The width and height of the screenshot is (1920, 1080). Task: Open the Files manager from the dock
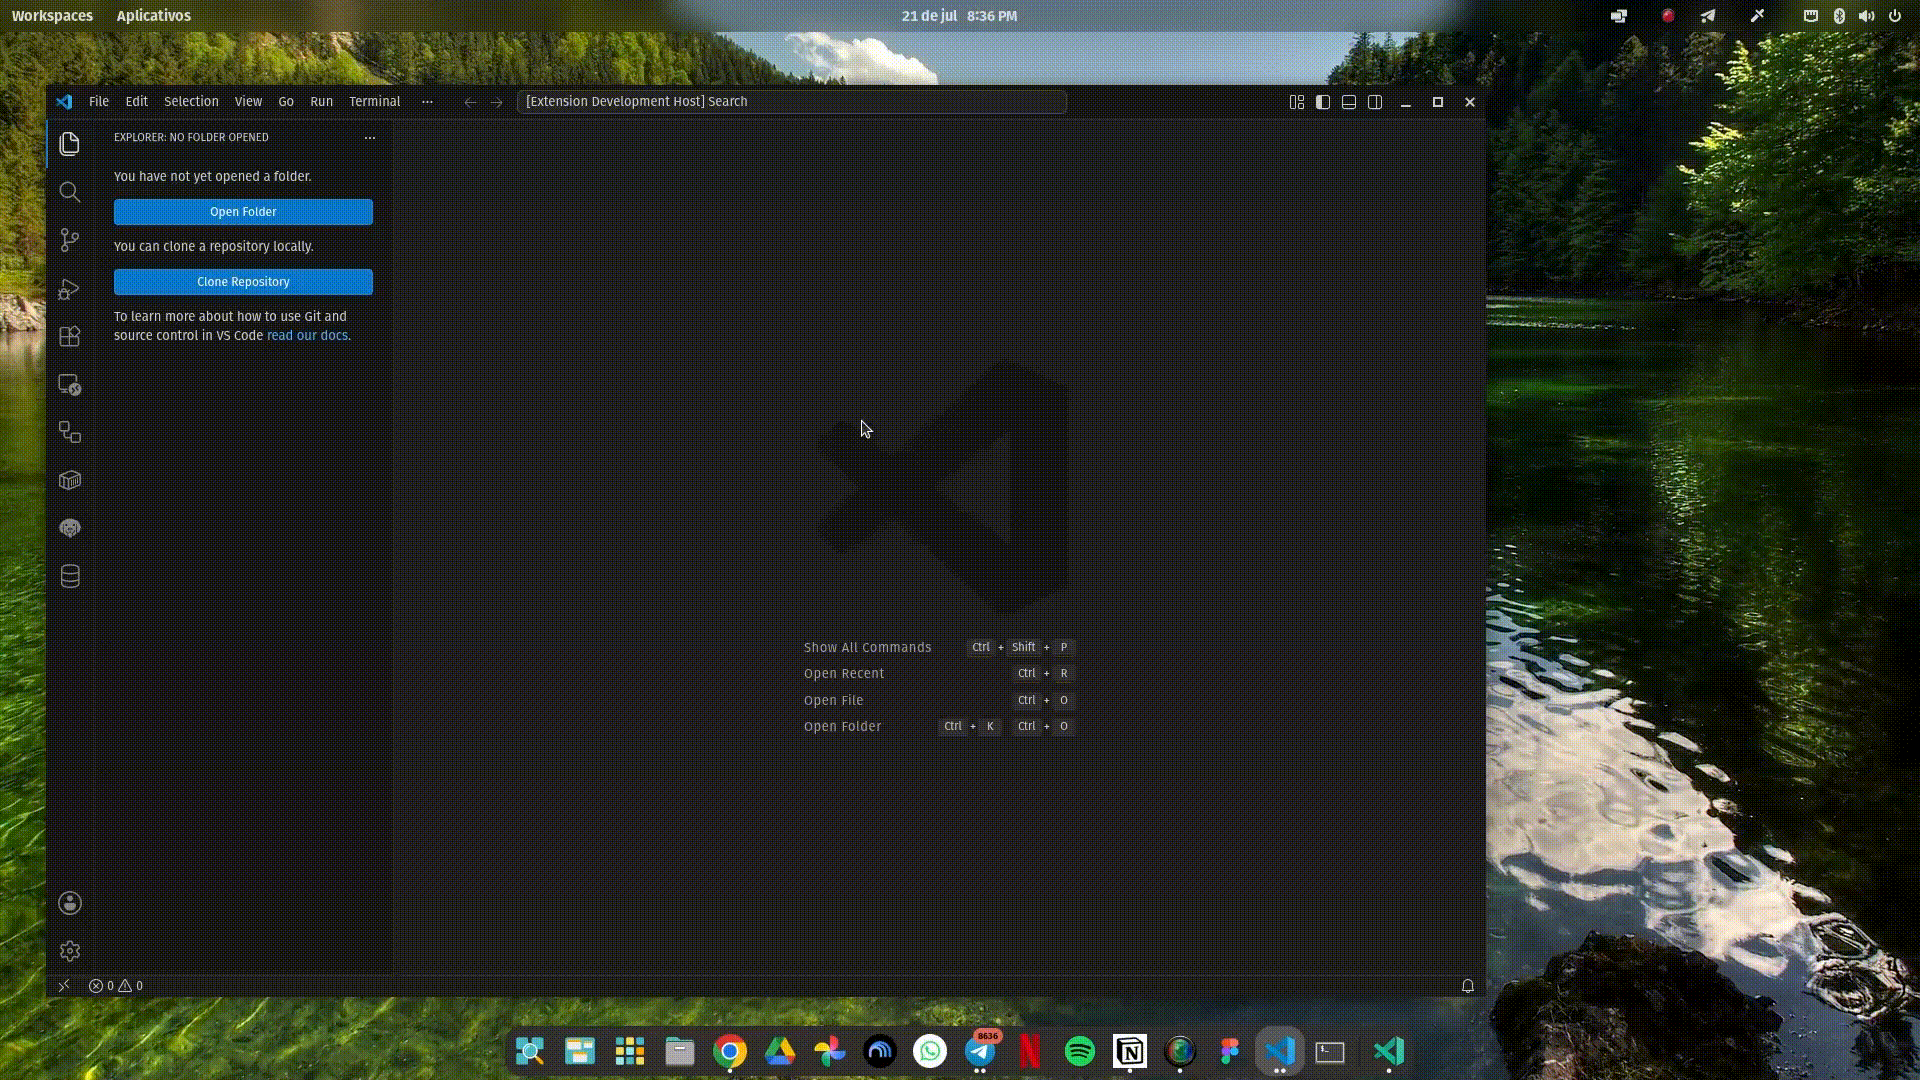coord(680,1052)
